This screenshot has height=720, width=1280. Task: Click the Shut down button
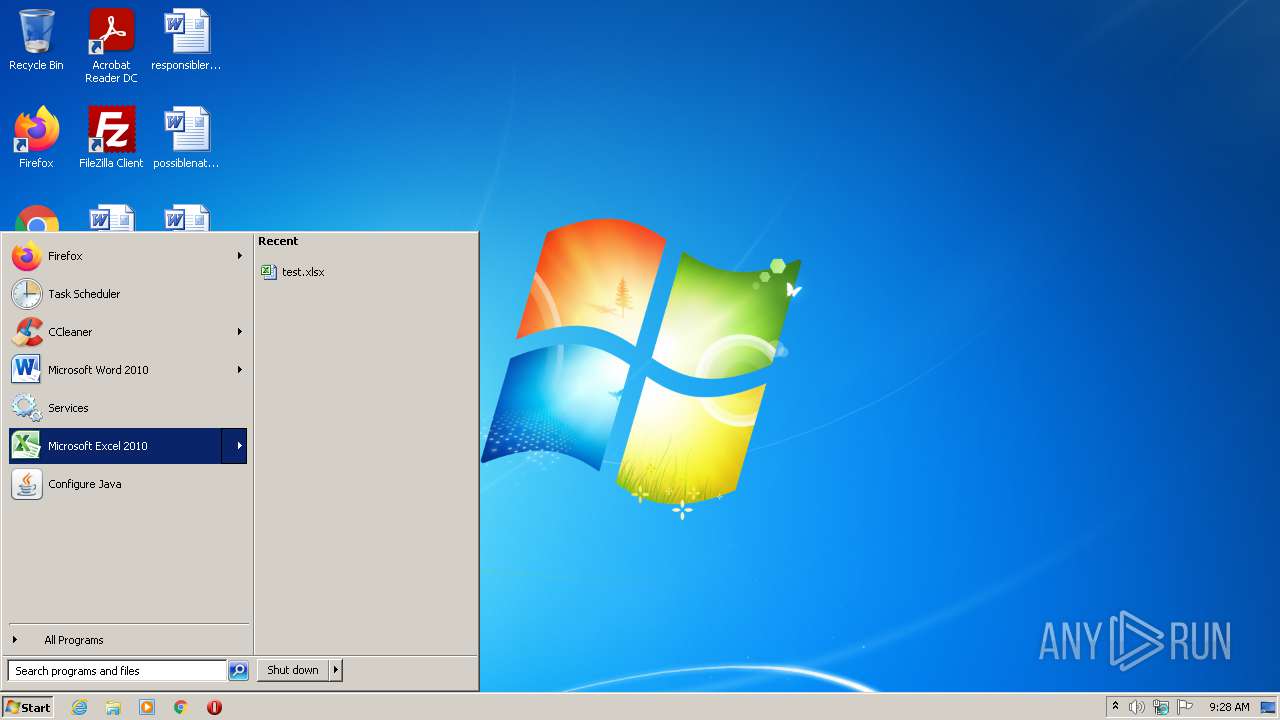click(293, 670)
